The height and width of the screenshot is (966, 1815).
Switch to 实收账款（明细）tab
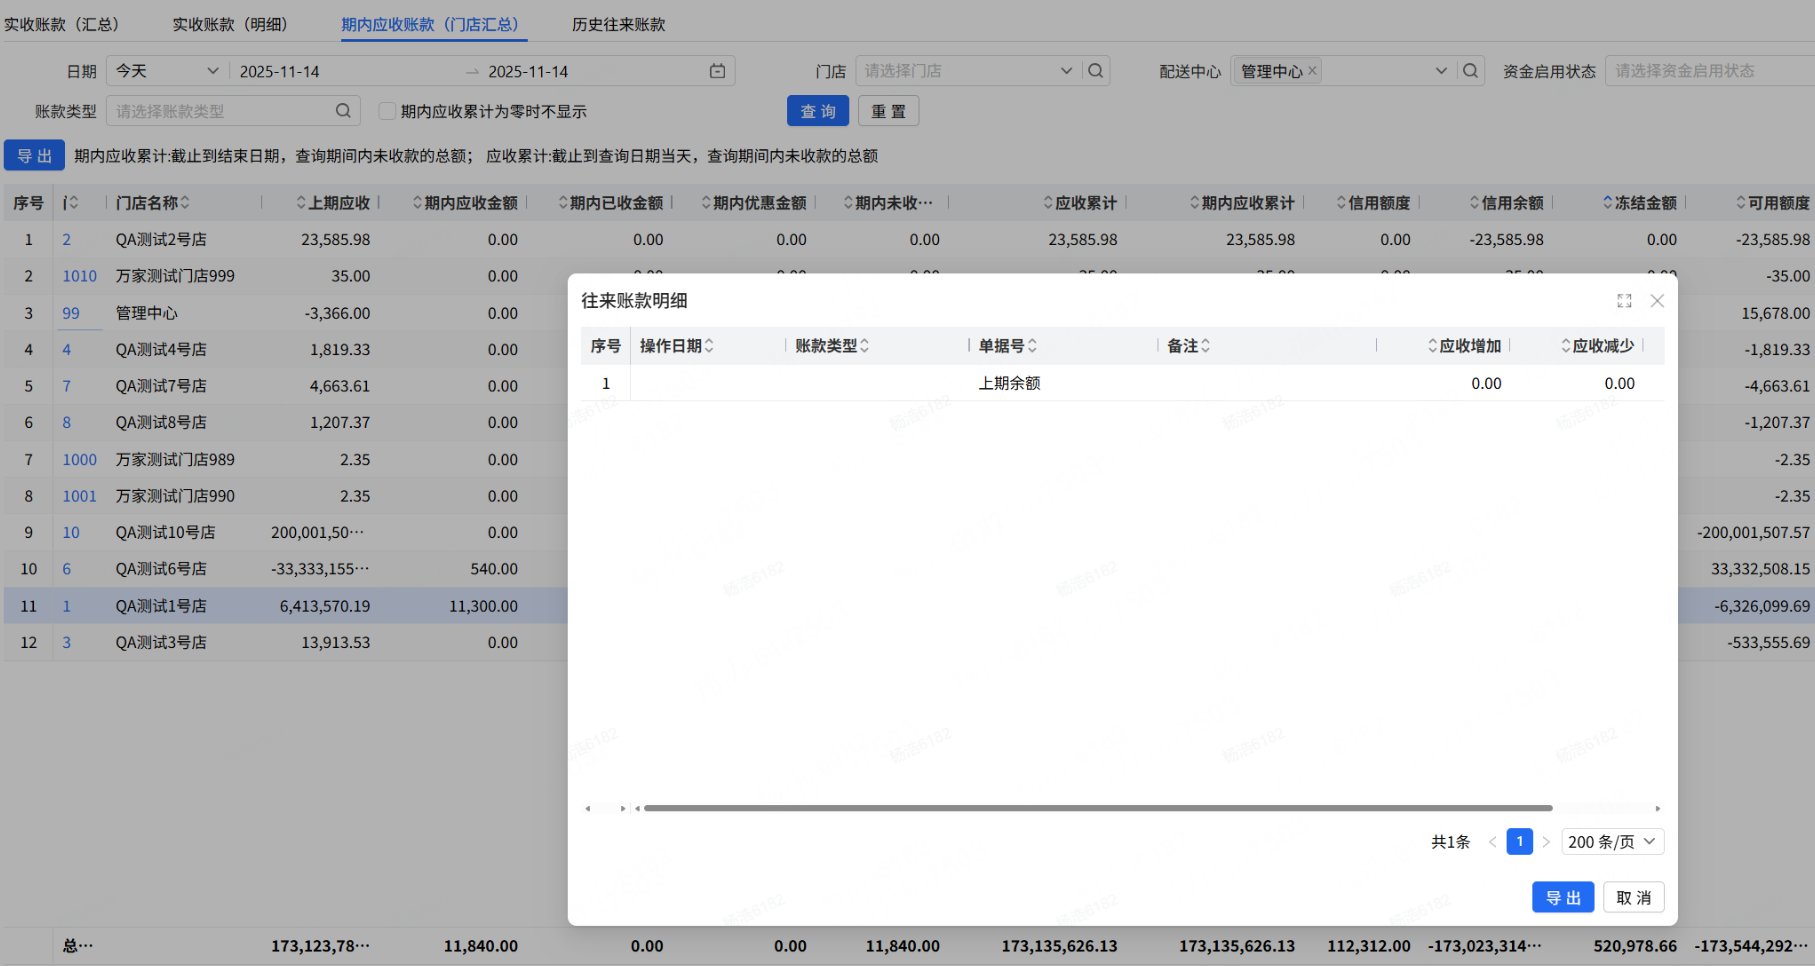[x=230, y=24]
